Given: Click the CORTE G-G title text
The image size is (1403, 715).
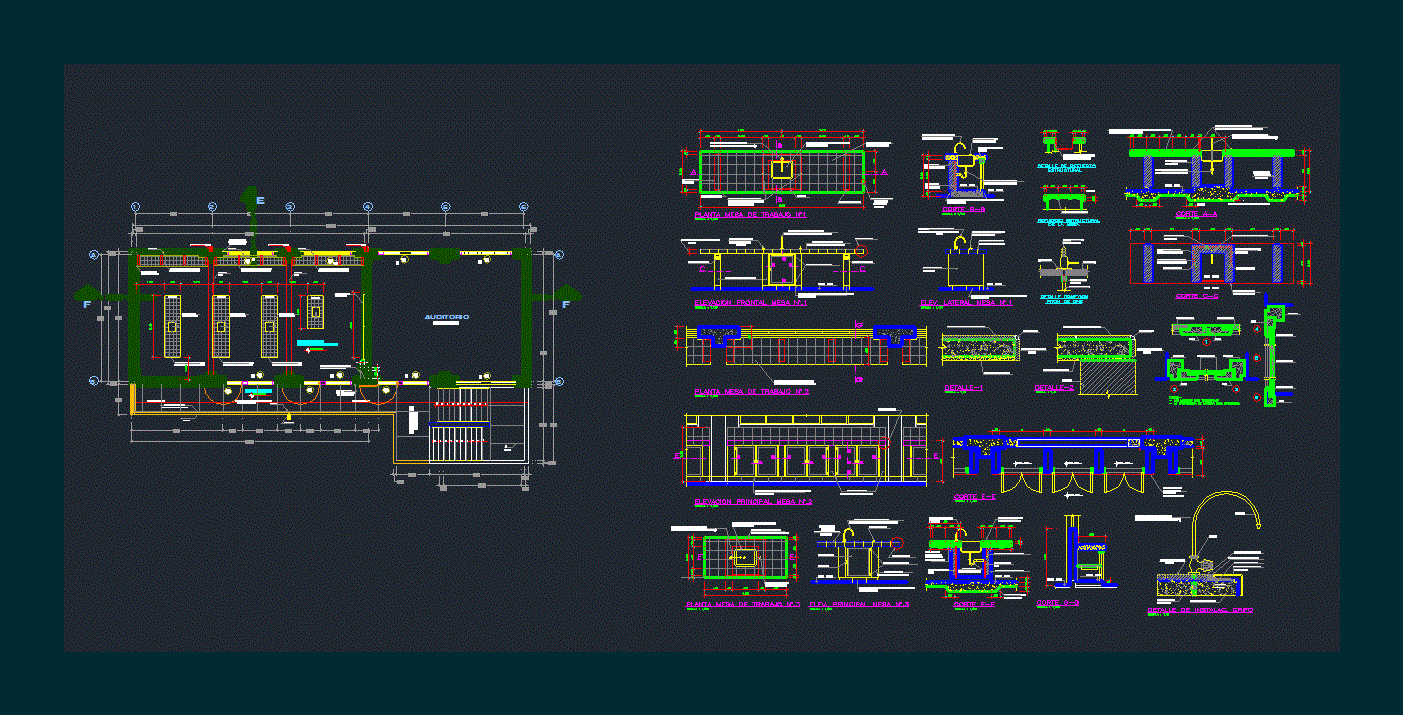Looking at the screenshot, I should tap(1058, 602).
